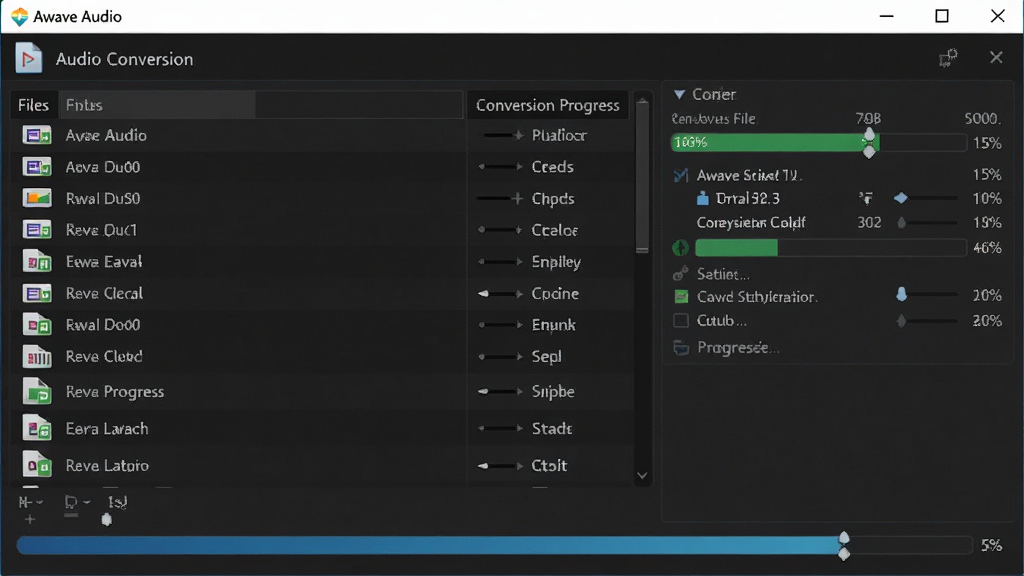This screenshot has height=576, width=1024.
Task: Click the 302 value beside Coreysiens Coldf
Action: pos(869,223)
